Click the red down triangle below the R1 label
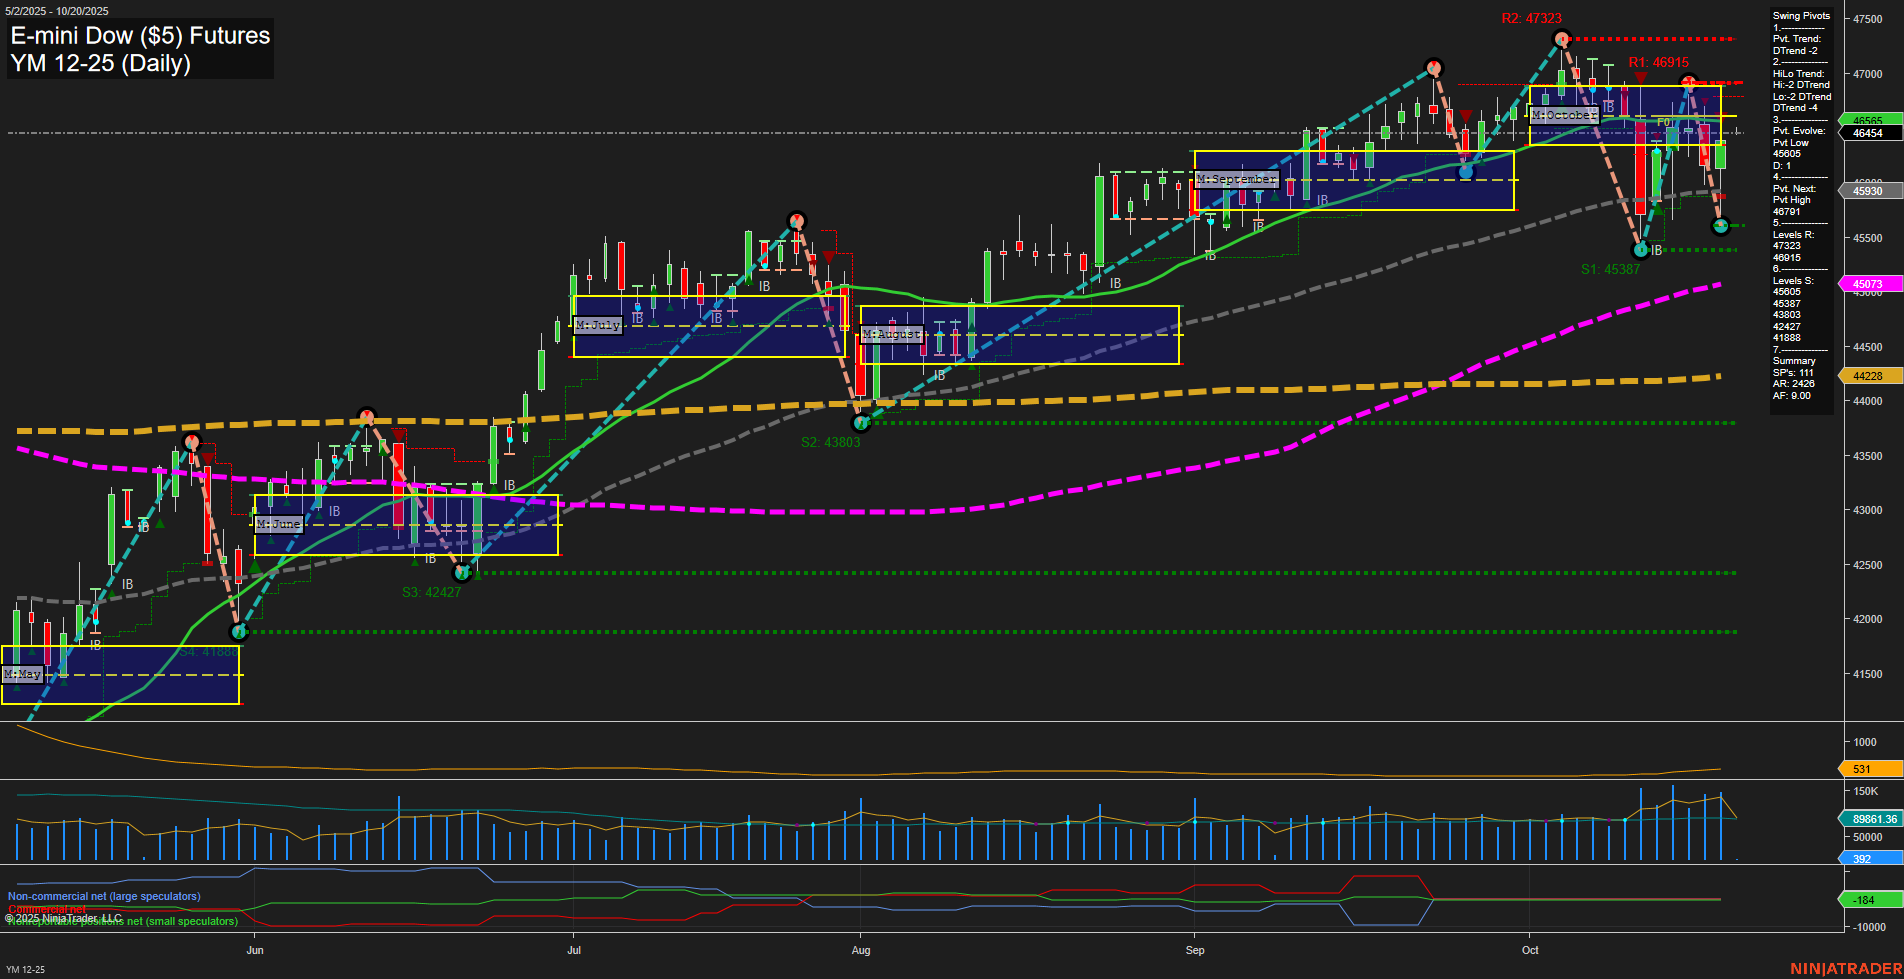The image size is (1904, 979). pos(1643,76)
